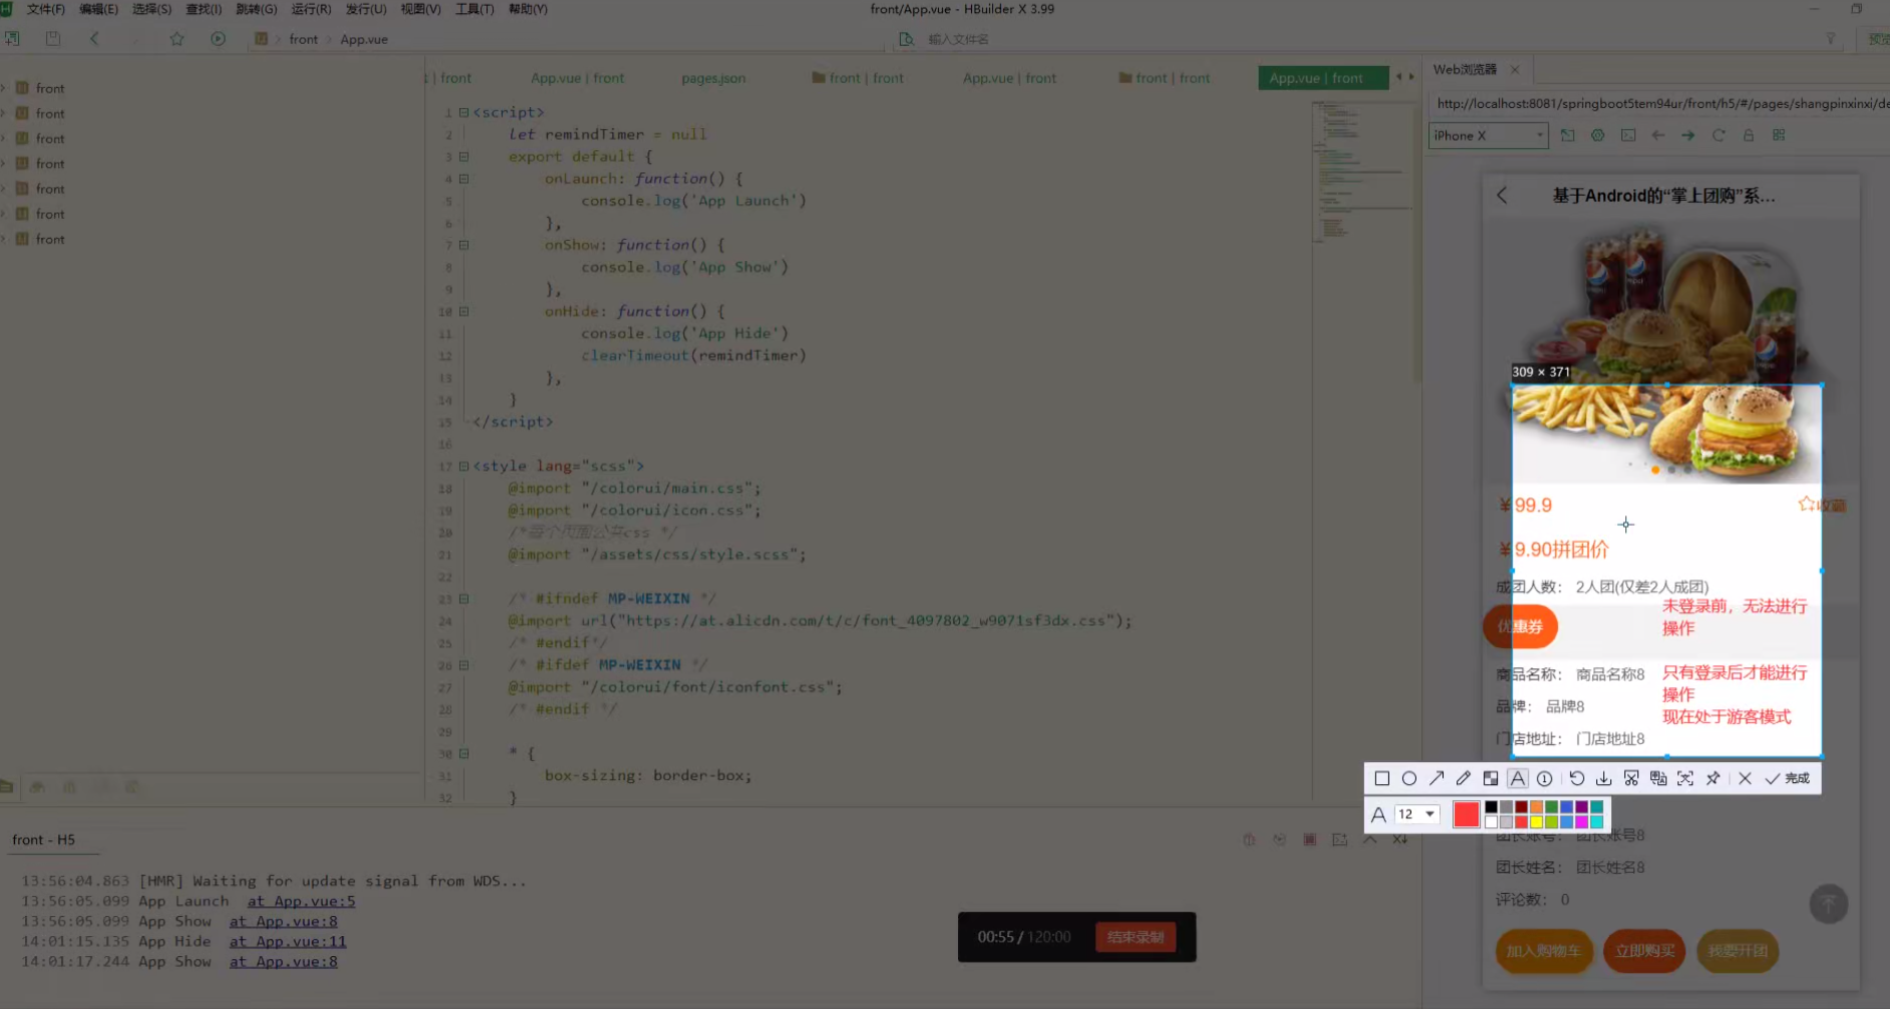Pick the yellow color swatch
Screen dimensions: 1890x1009
tap(1536, 822)
